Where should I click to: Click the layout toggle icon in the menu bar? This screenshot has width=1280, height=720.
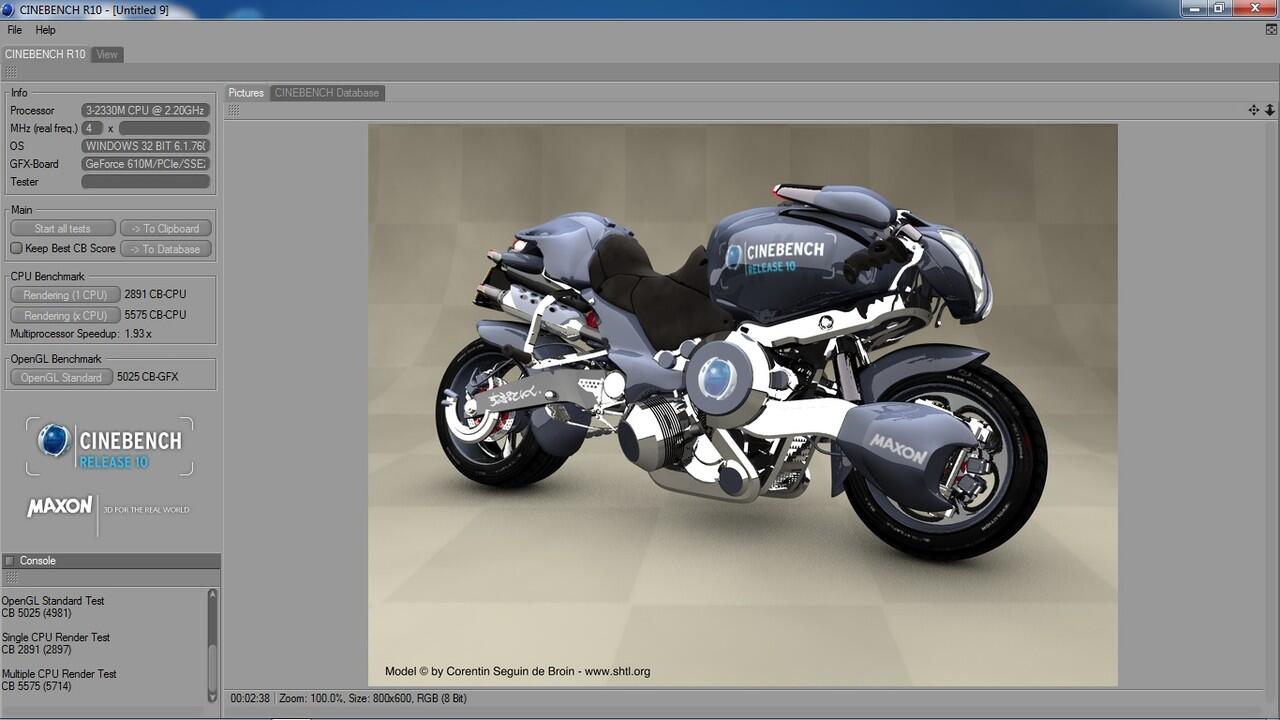tap(1270, 31)
